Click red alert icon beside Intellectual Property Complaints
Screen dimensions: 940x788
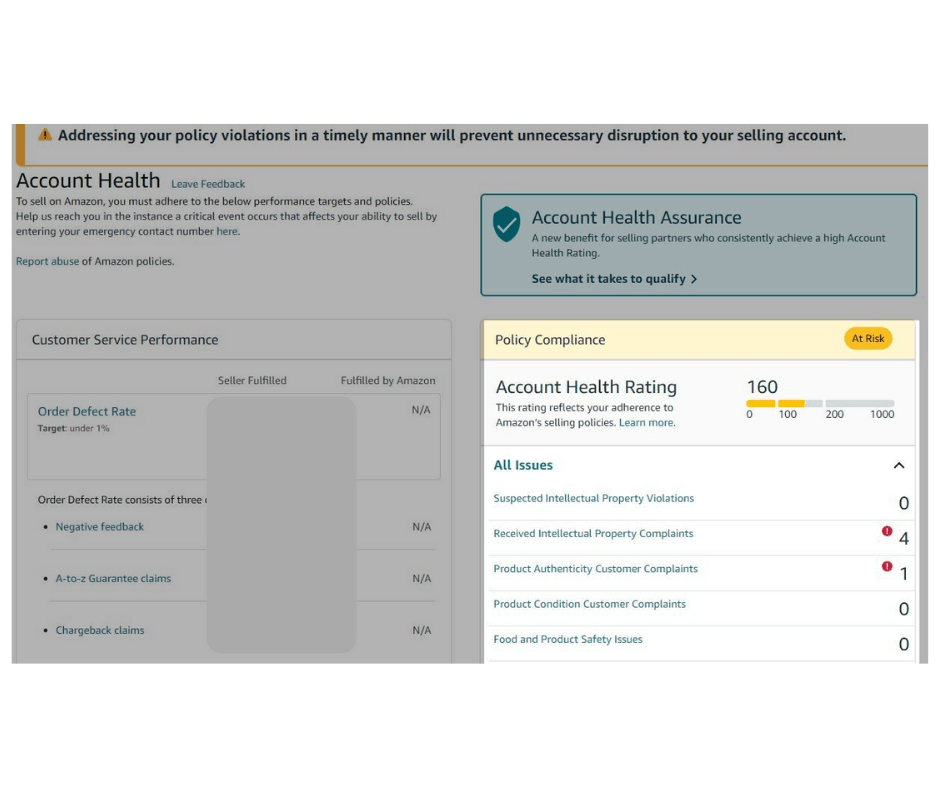point(887,532)
